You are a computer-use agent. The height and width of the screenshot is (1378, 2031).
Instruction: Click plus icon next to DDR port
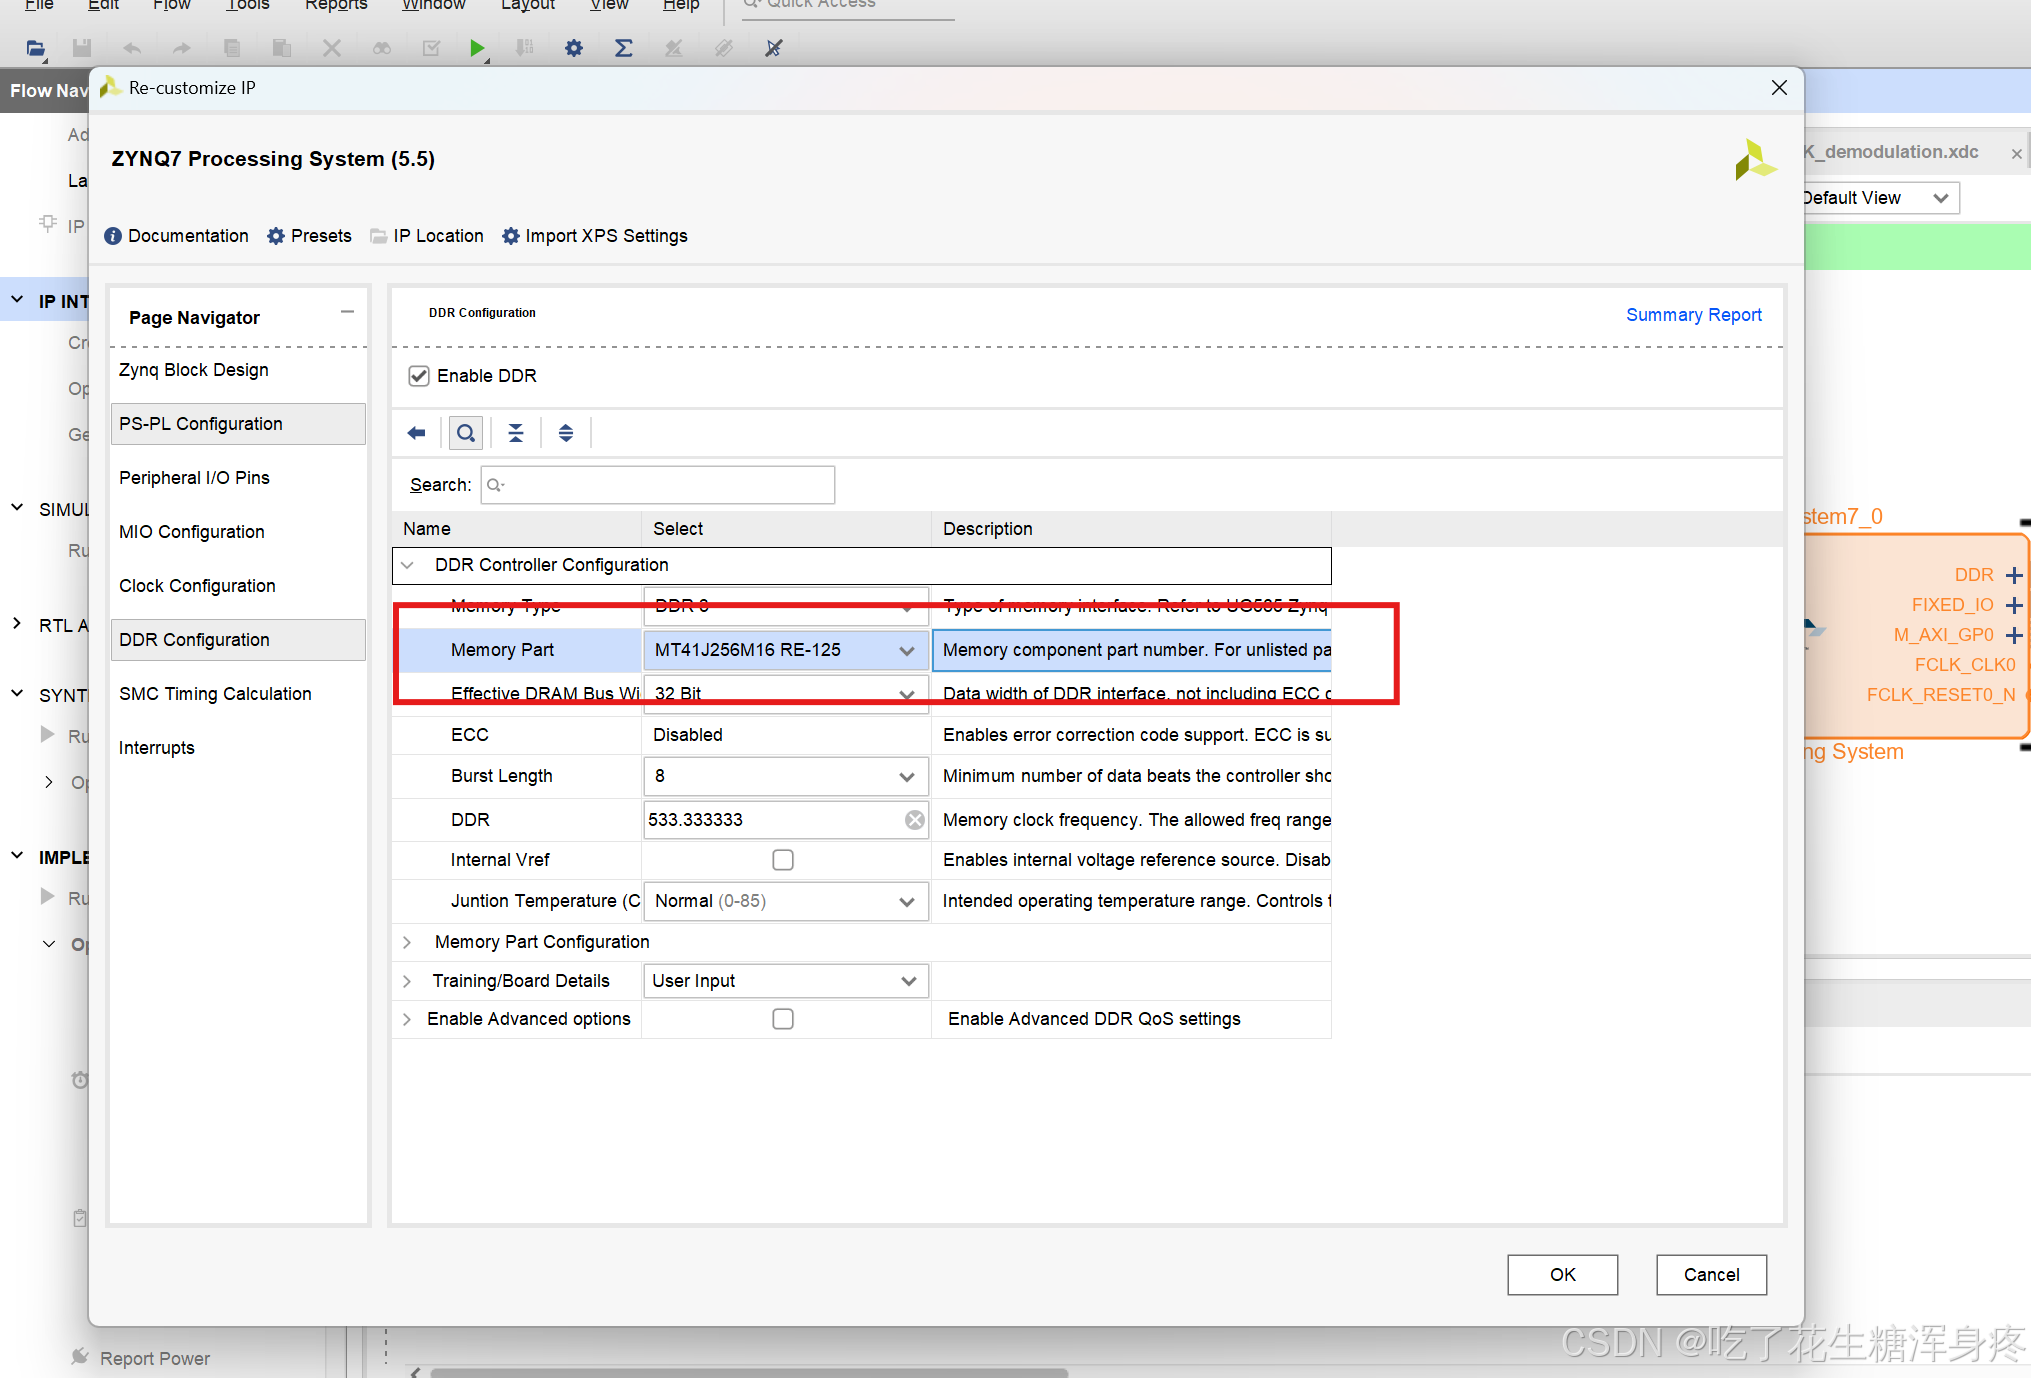pos(2014,575)
